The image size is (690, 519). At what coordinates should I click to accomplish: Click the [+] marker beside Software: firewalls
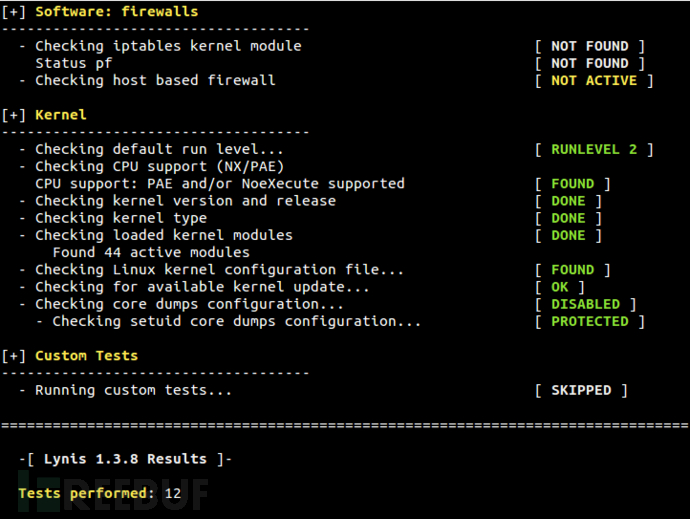coord(14,12)
